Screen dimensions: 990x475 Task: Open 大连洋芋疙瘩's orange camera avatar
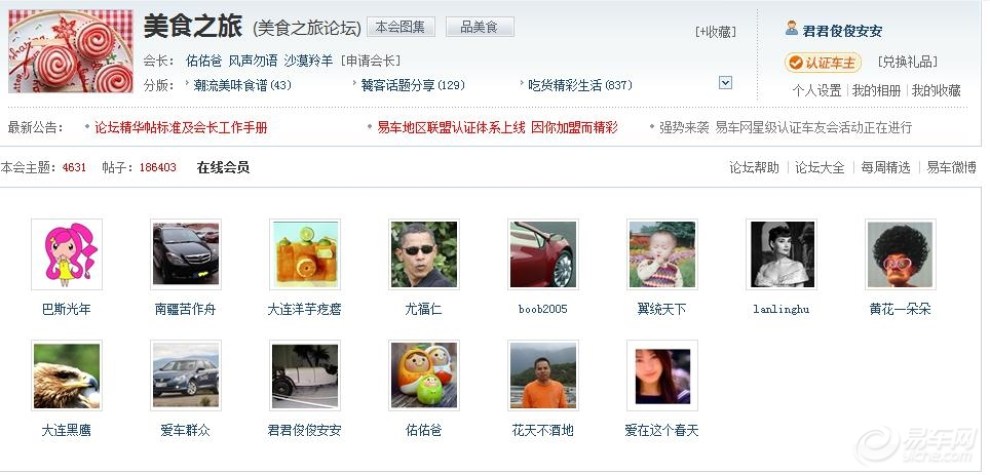pyautogui.click(x=305, y=255)
